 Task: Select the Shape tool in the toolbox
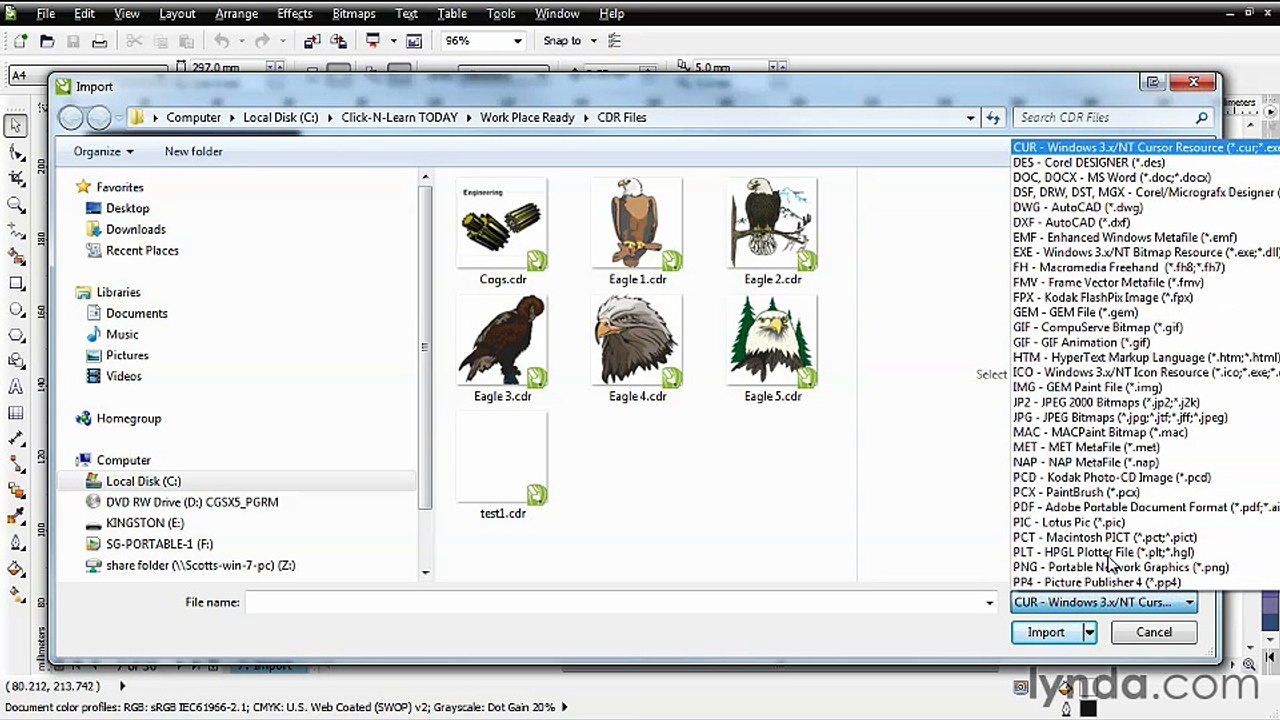click(15, 152)
